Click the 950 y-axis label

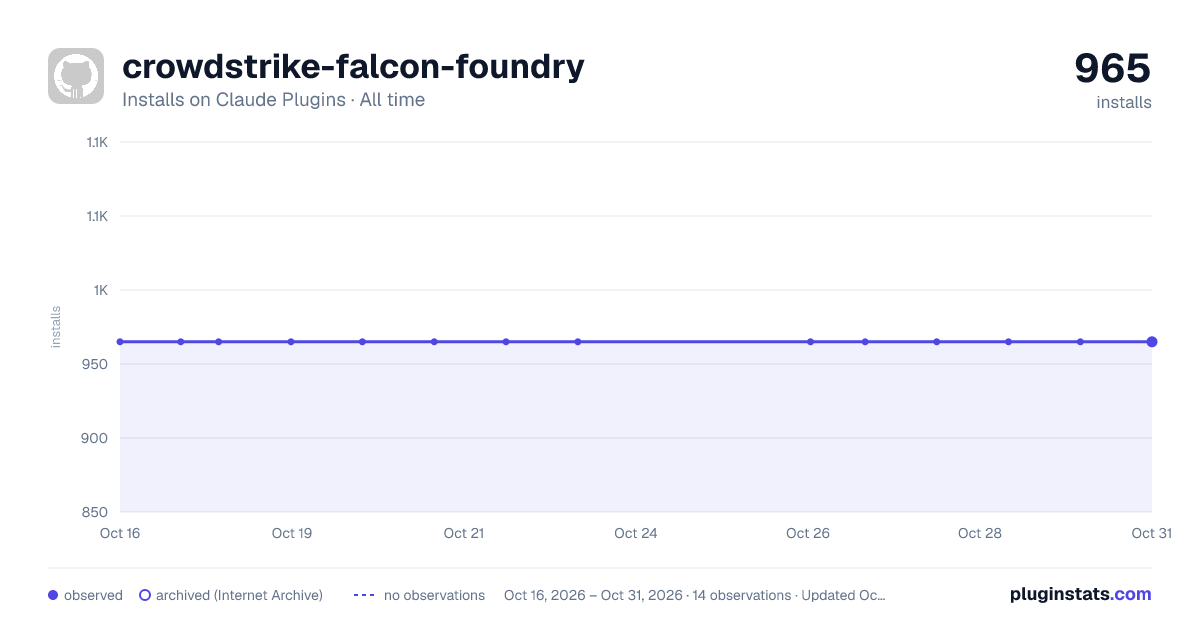[96, 364]
